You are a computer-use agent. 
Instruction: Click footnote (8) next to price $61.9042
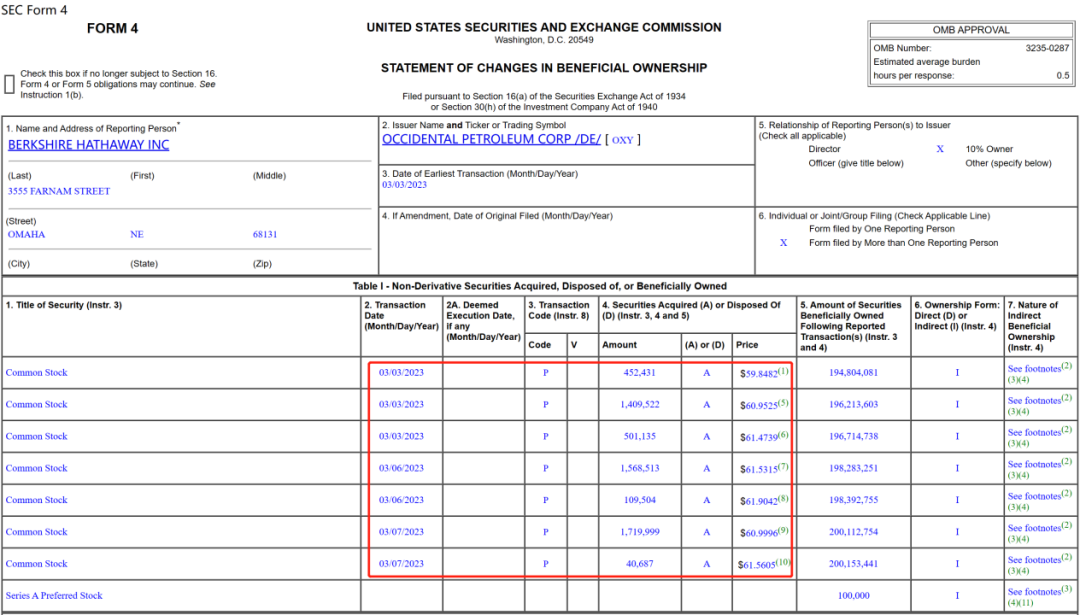(783, 498)
